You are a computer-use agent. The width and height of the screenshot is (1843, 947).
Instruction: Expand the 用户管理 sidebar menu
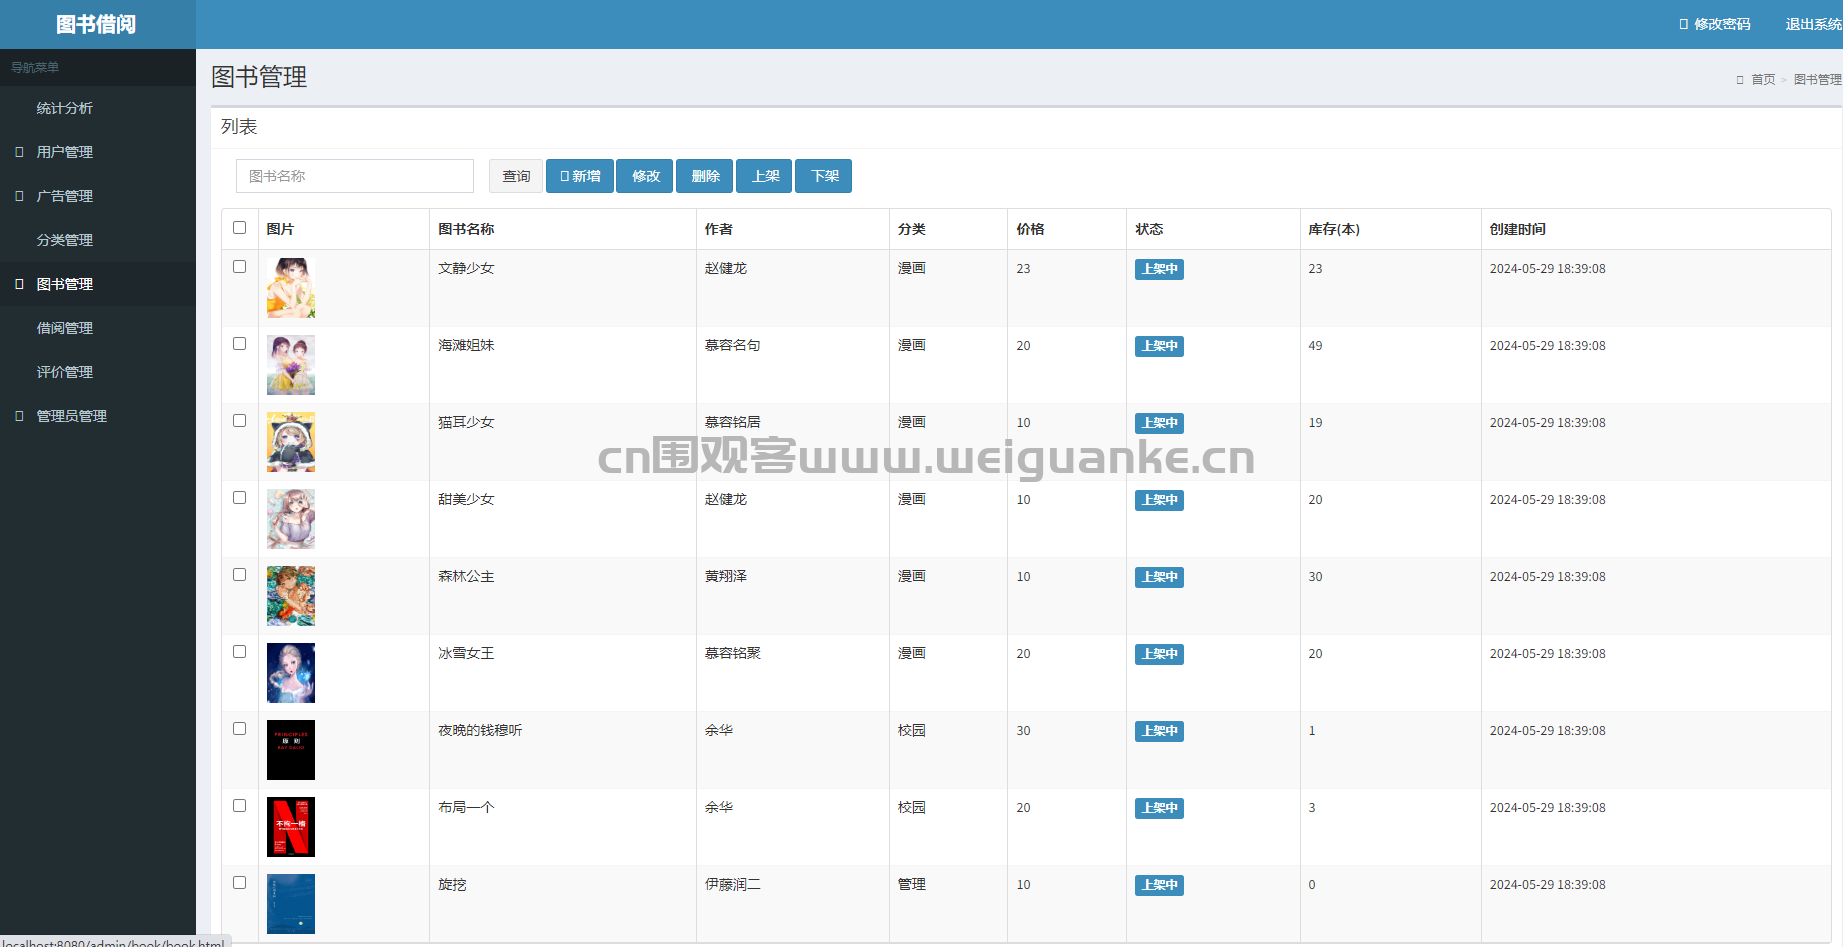click(65, 152)
